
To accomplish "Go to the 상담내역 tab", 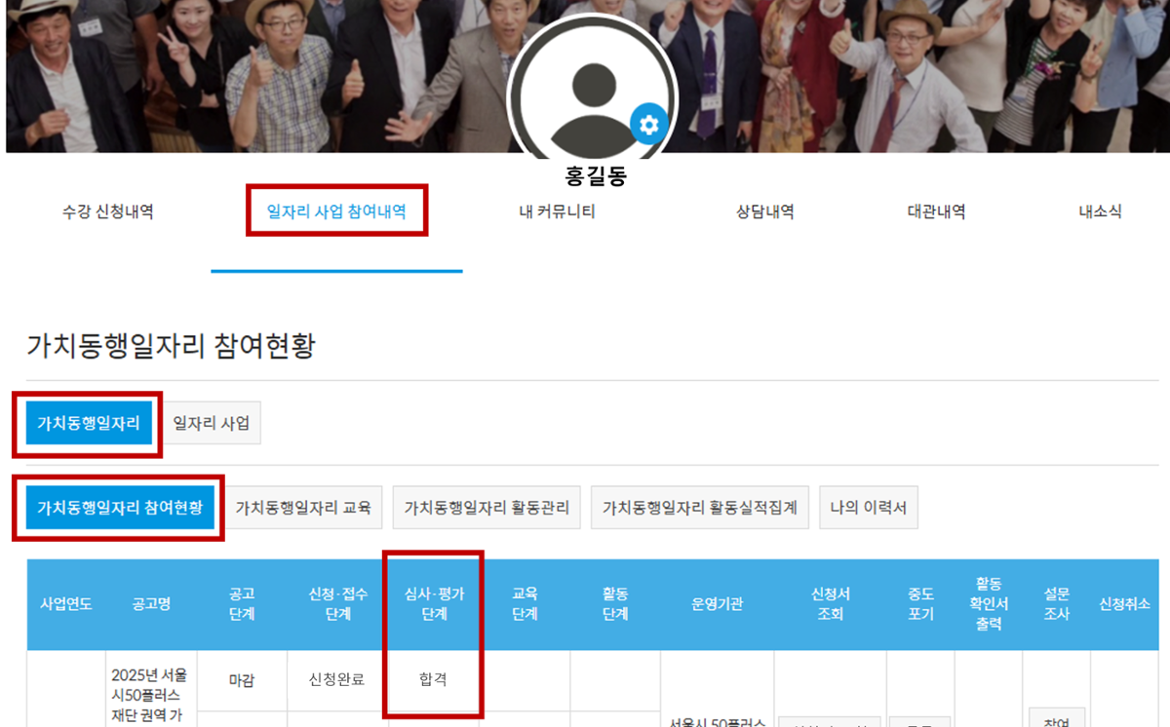I will coord(765,212).
